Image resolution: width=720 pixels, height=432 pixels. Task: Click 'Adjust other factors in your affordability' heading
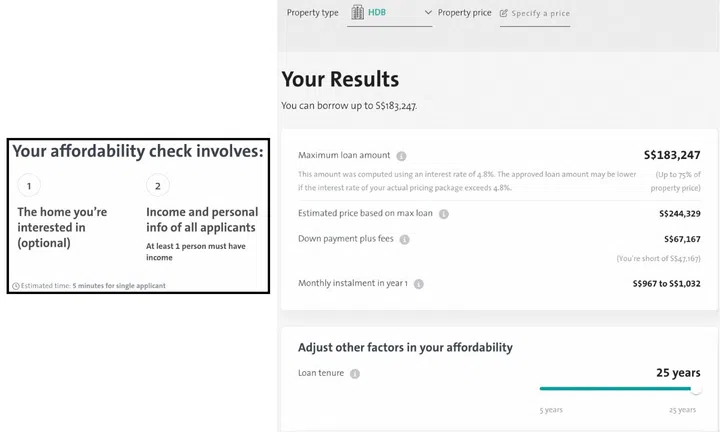point(405,347)
